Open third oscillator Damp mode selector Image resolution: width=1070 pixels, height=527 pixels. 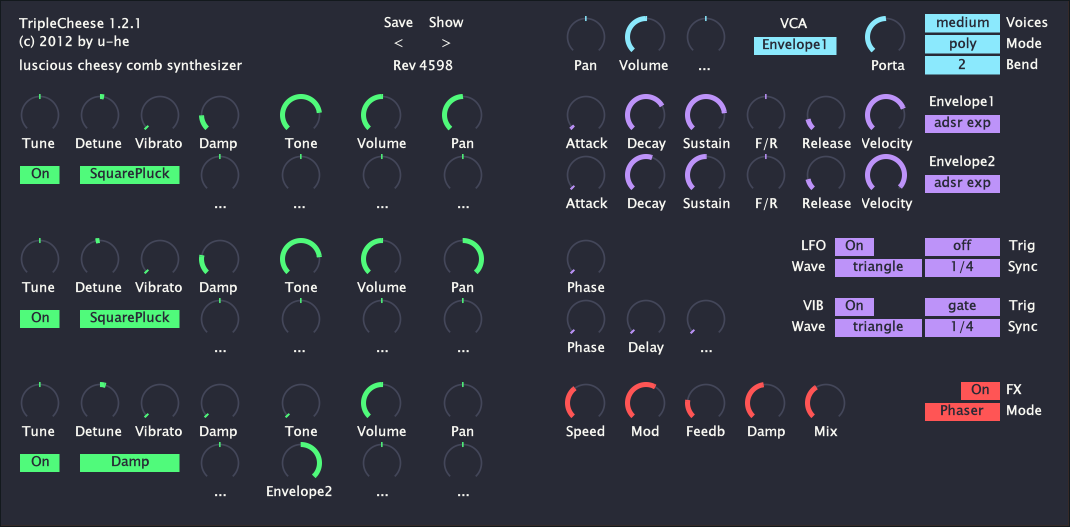pyautogui.click(x=130, y=462)
